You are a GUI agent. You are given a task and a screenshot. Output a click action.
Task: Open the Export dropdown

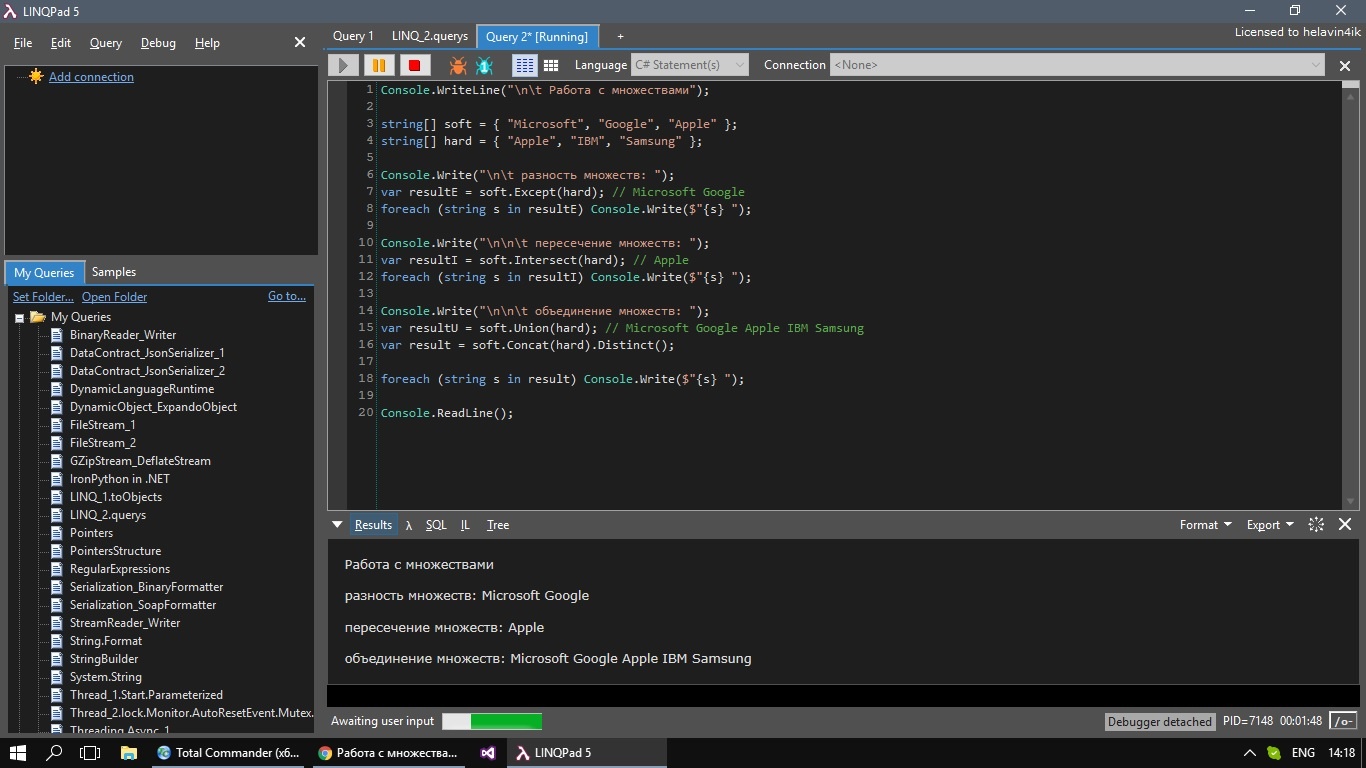pos(1270,525)
